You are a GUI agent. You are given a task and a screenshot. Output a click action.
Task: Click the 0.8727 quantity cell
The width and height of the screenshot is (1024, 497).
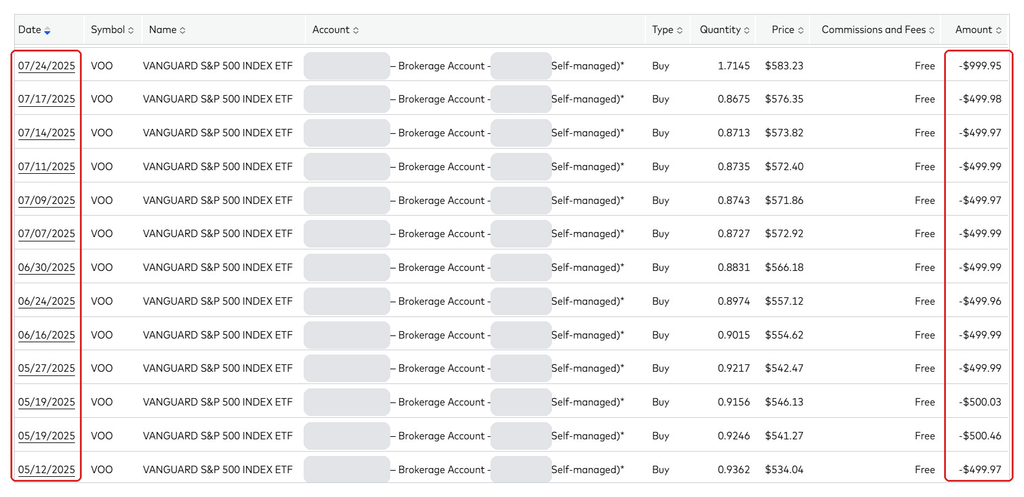pyautogui.click(x=734, y=234)
